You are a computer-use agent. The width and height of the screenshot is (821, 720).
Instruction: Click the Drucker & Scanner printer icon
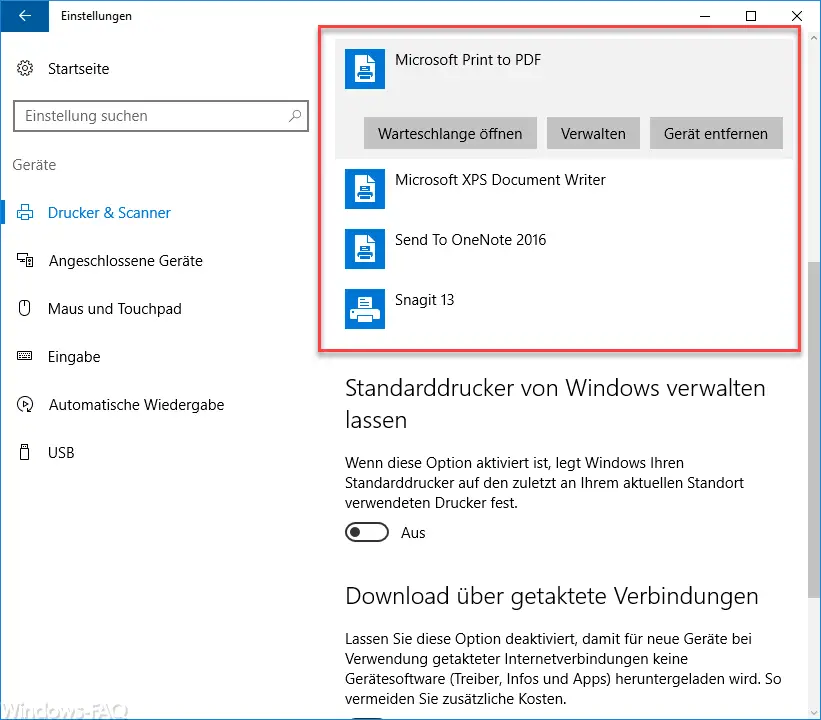click(25, 213)
